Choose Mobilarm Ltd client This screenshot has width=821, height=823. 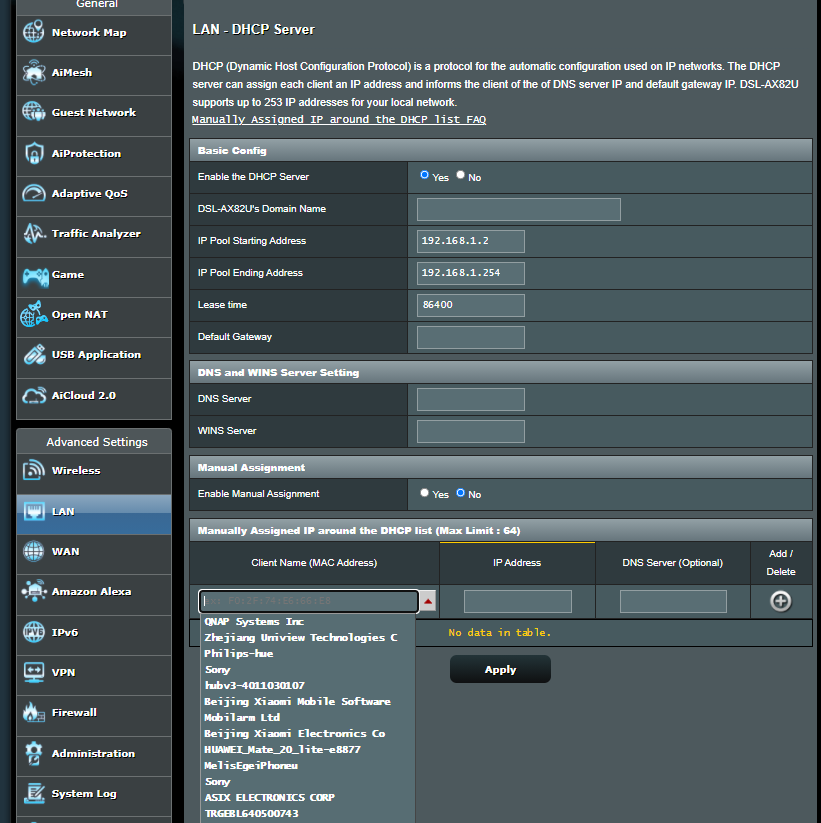point(242,718)
